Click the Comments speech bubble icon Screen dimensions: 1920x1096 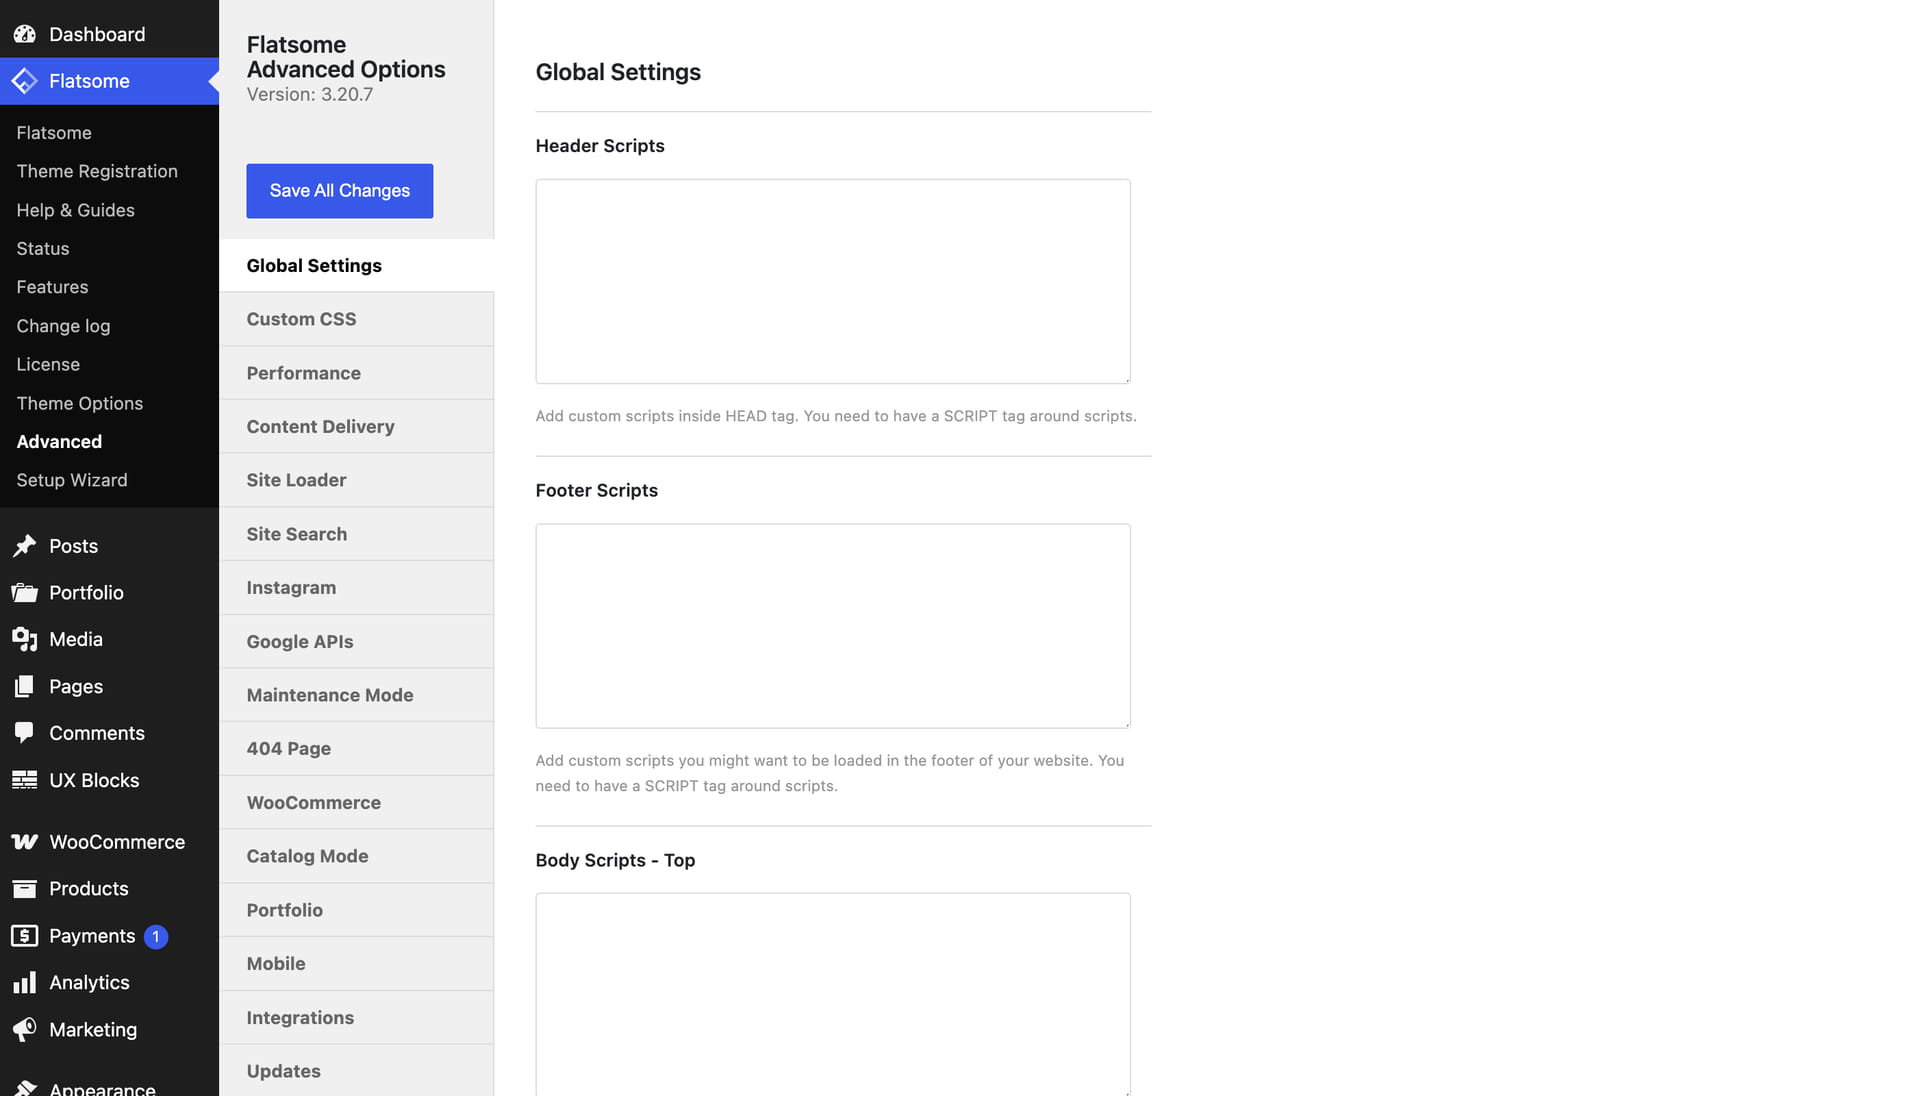click(x=25, y=733)
